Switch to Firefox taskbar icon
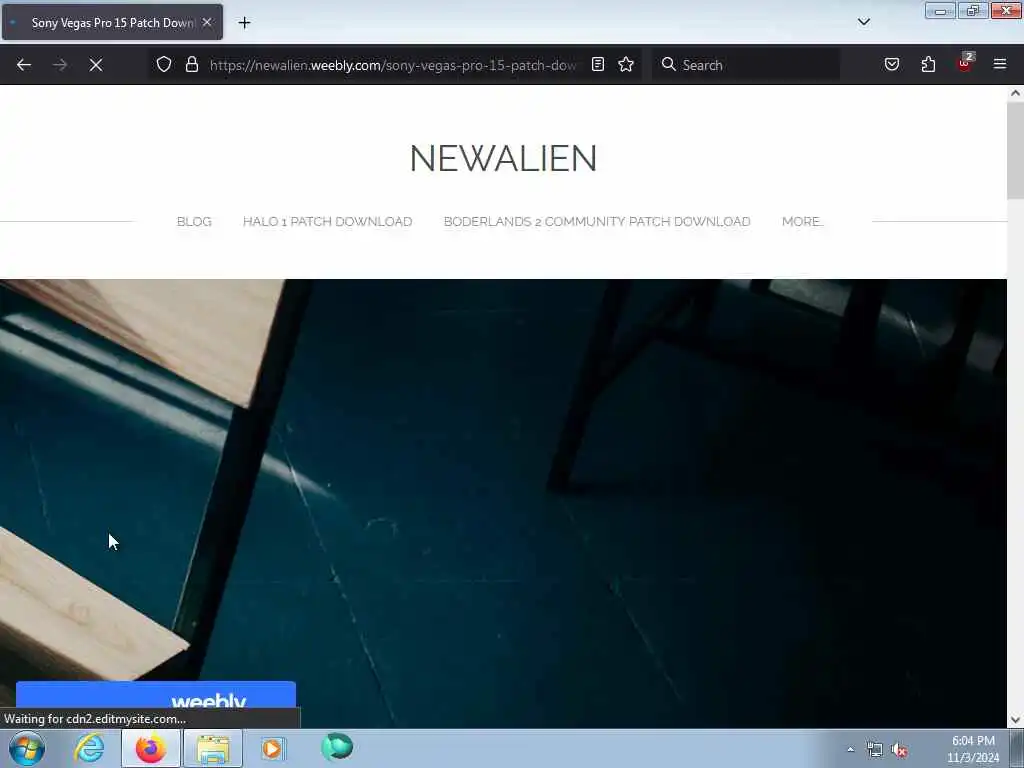The height and width of the screenshot is (768, 1024). pos(150,748)
